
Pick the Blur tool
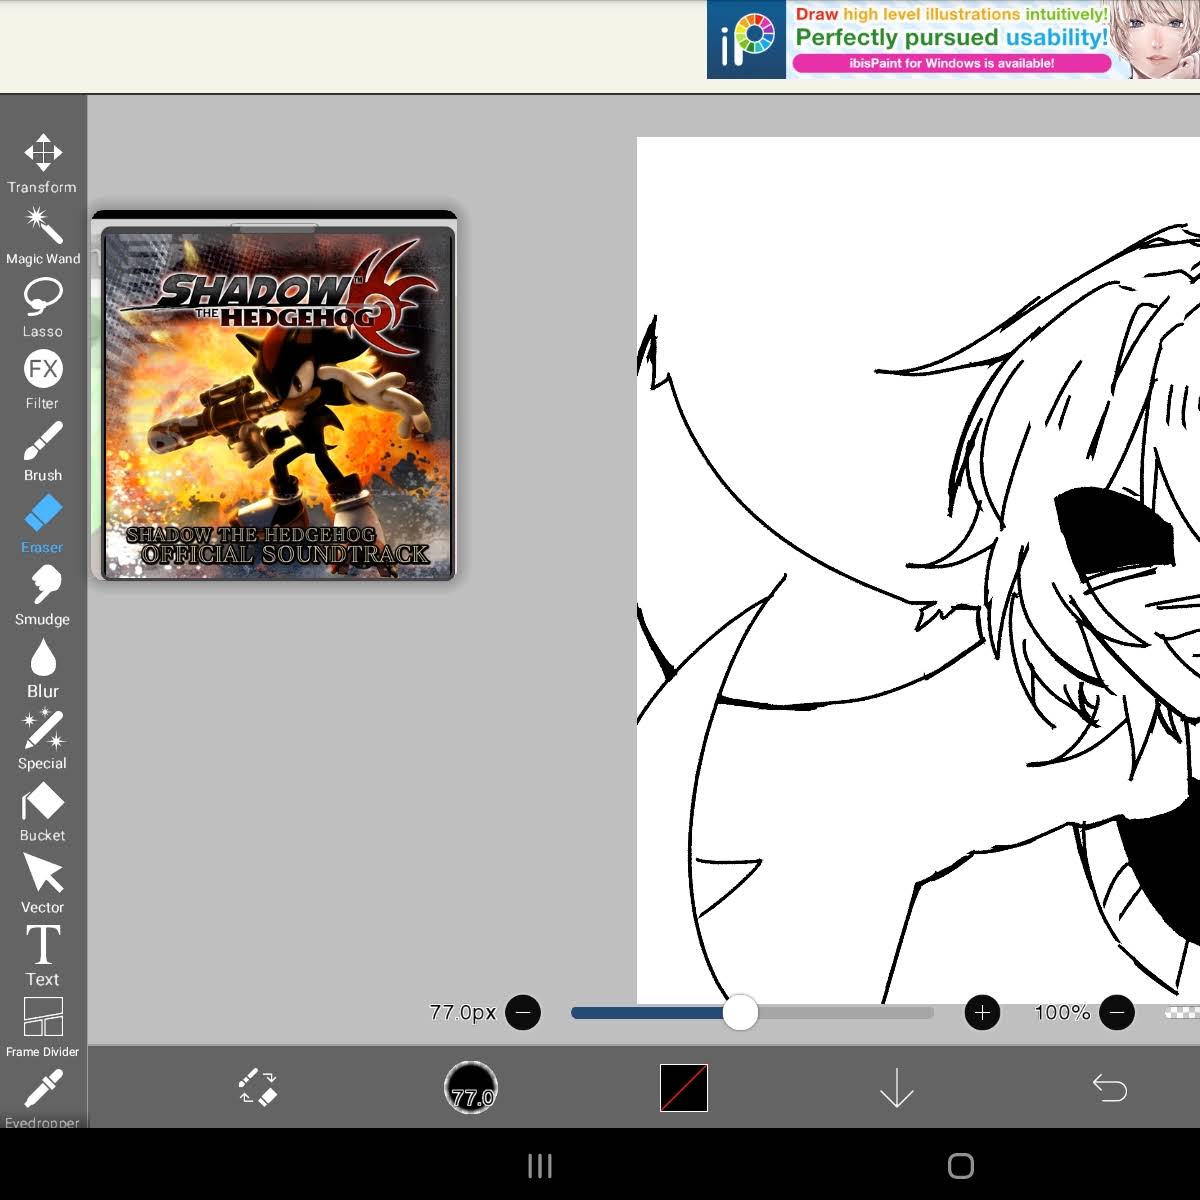pyautogui.click(x=43, y=668)
